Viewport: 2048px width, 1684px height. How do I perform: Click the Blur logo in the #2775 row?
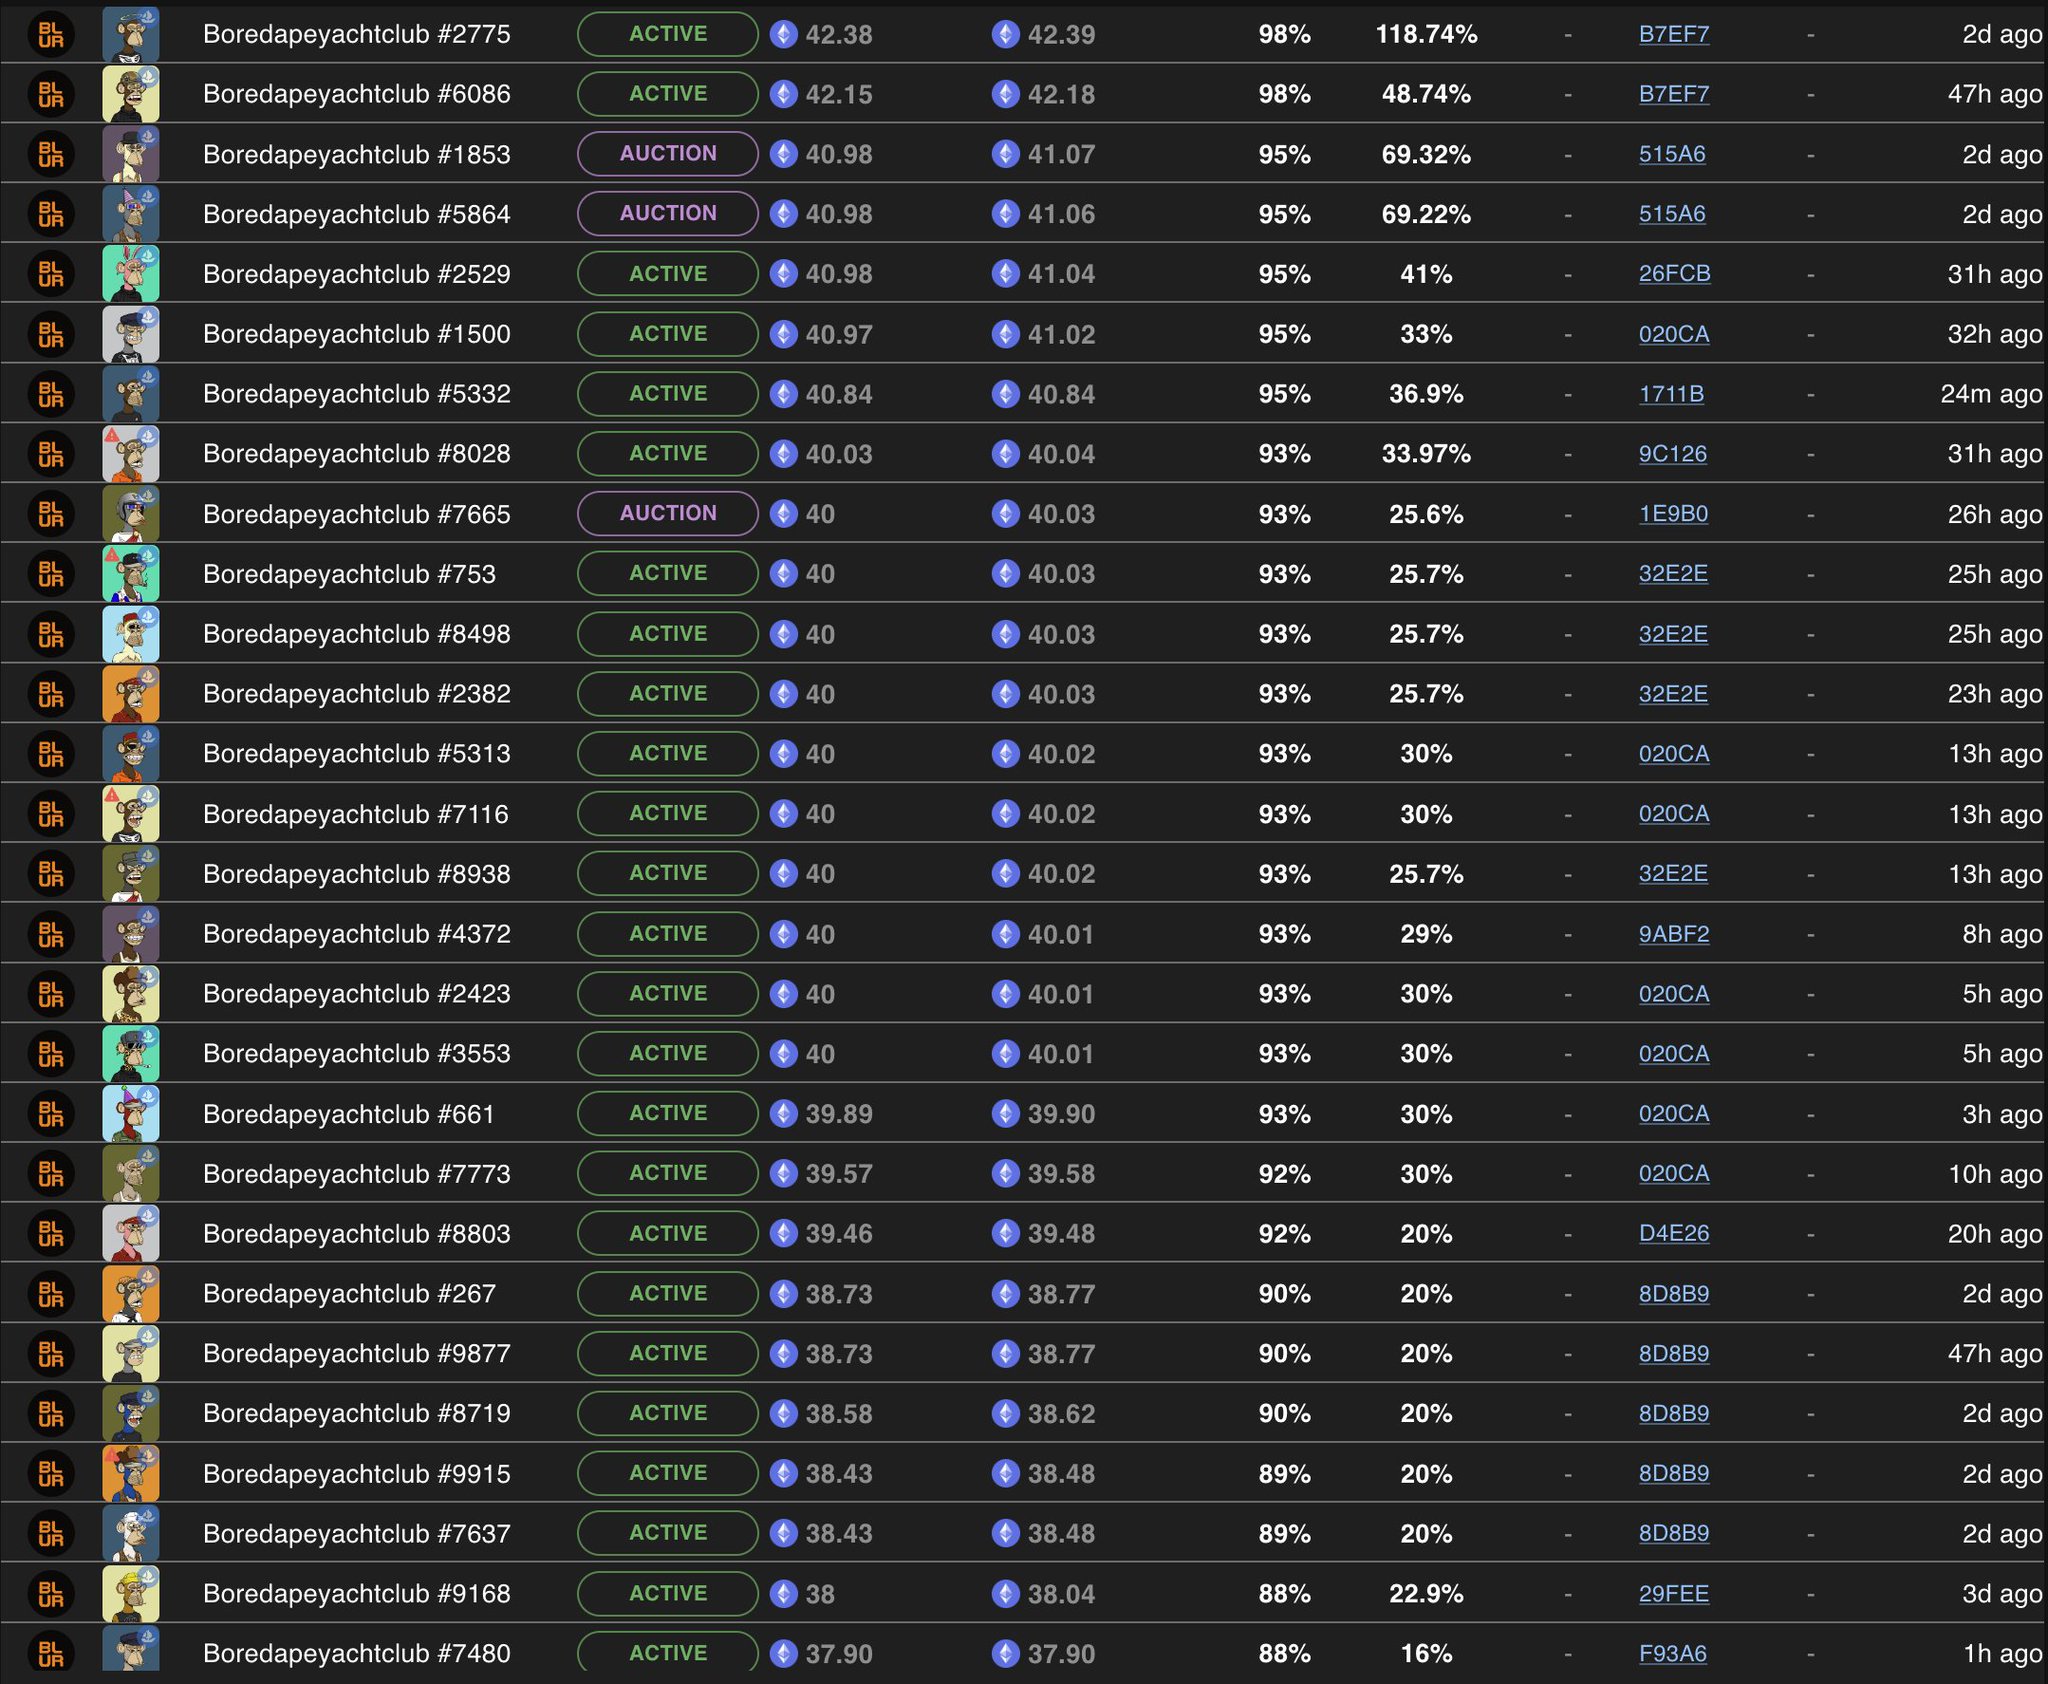click(50, 34)
